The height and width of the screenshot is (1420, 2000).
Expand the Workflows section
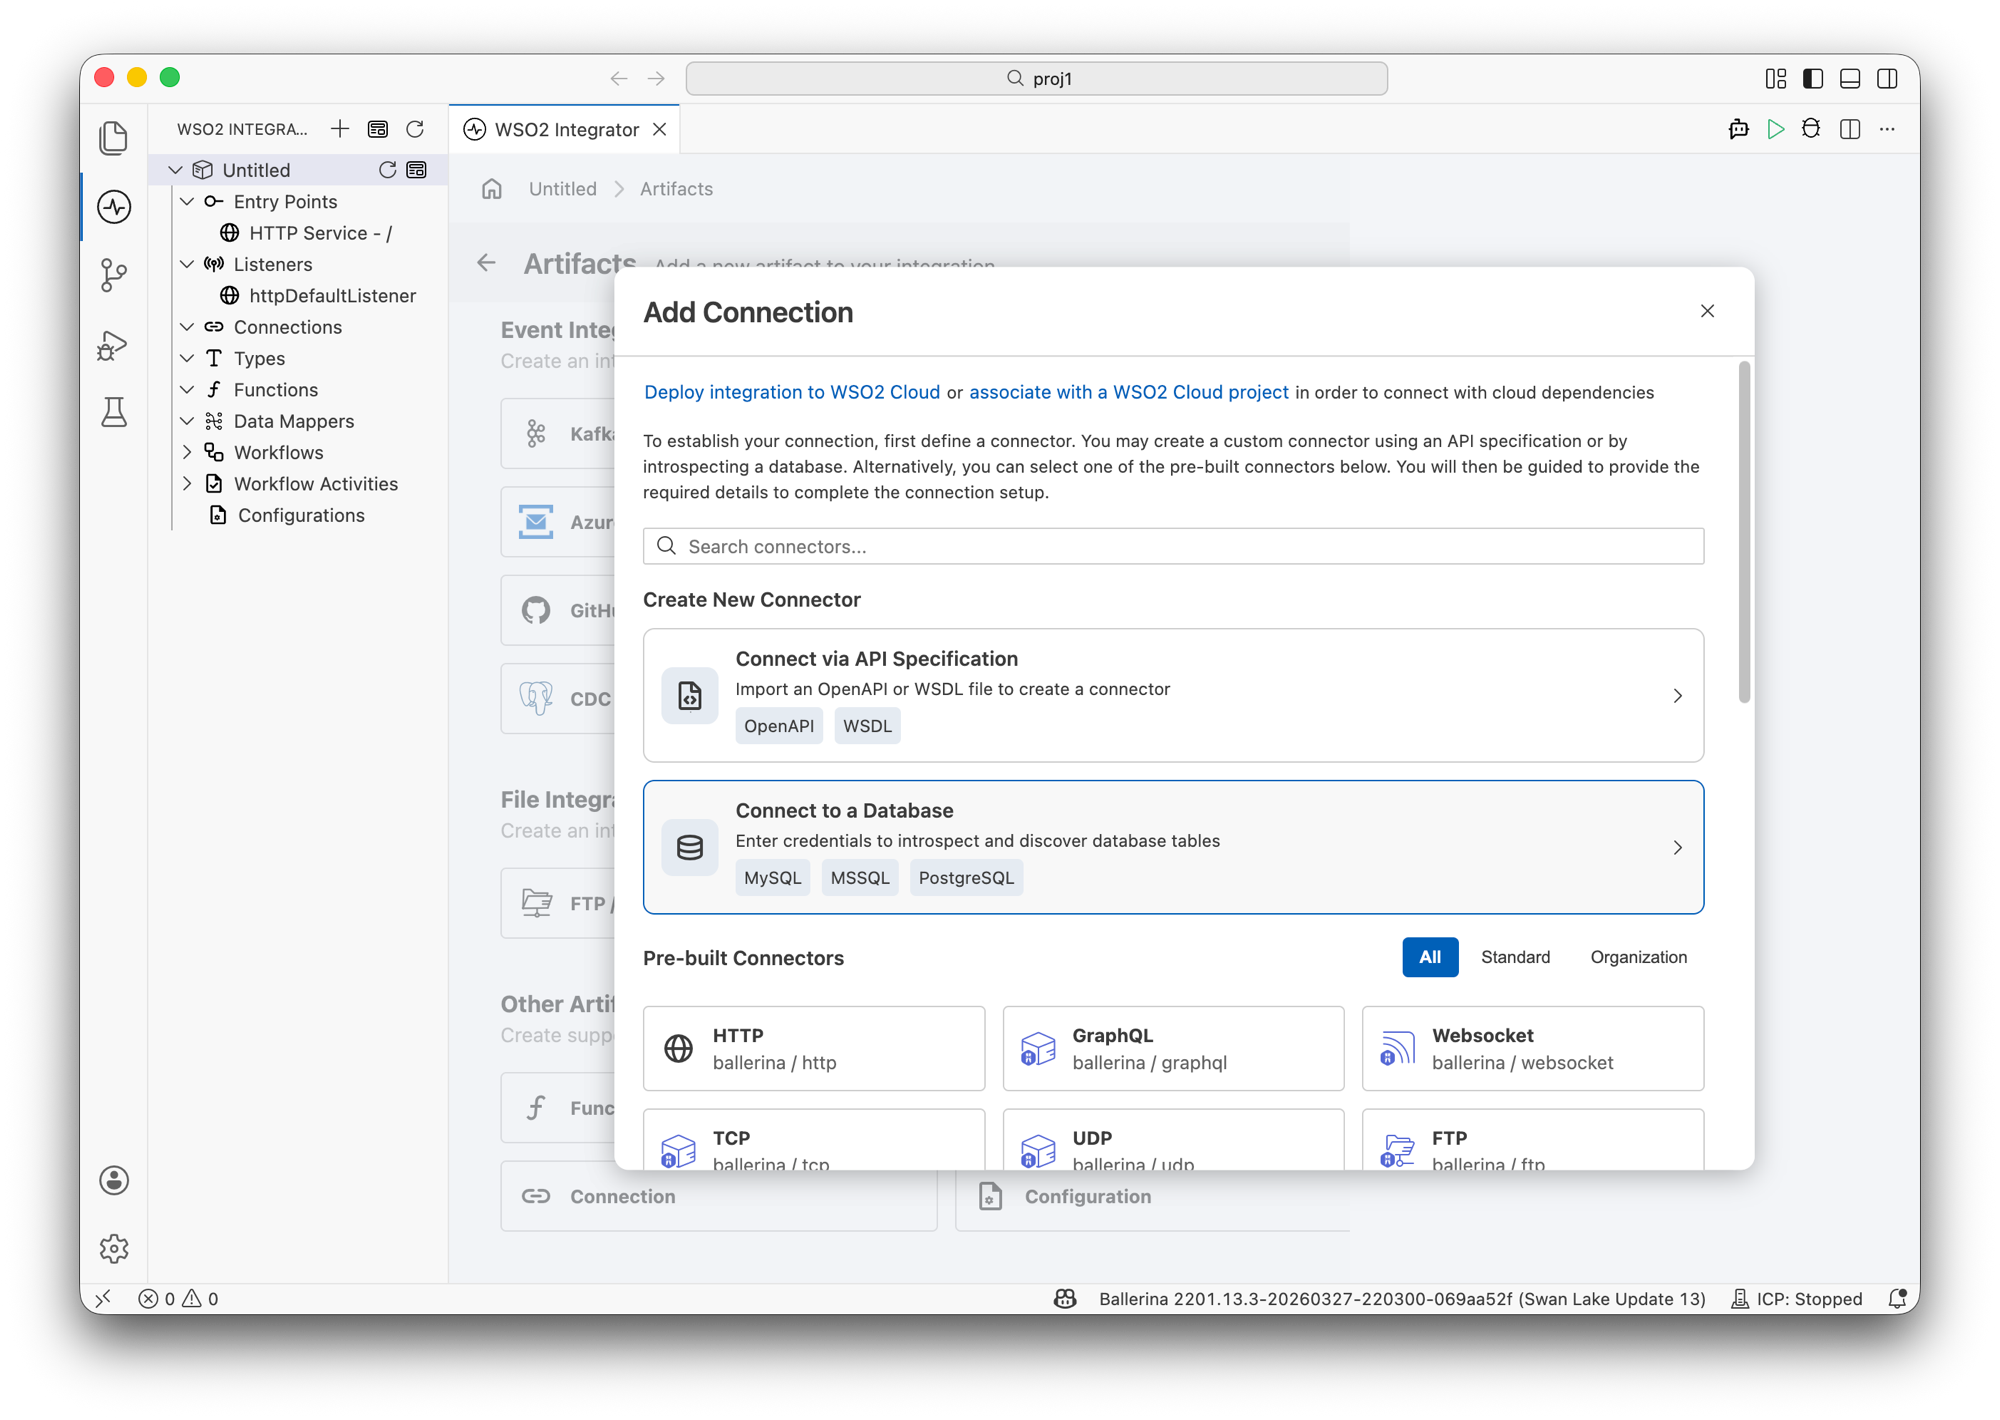(x=188, y=452)
